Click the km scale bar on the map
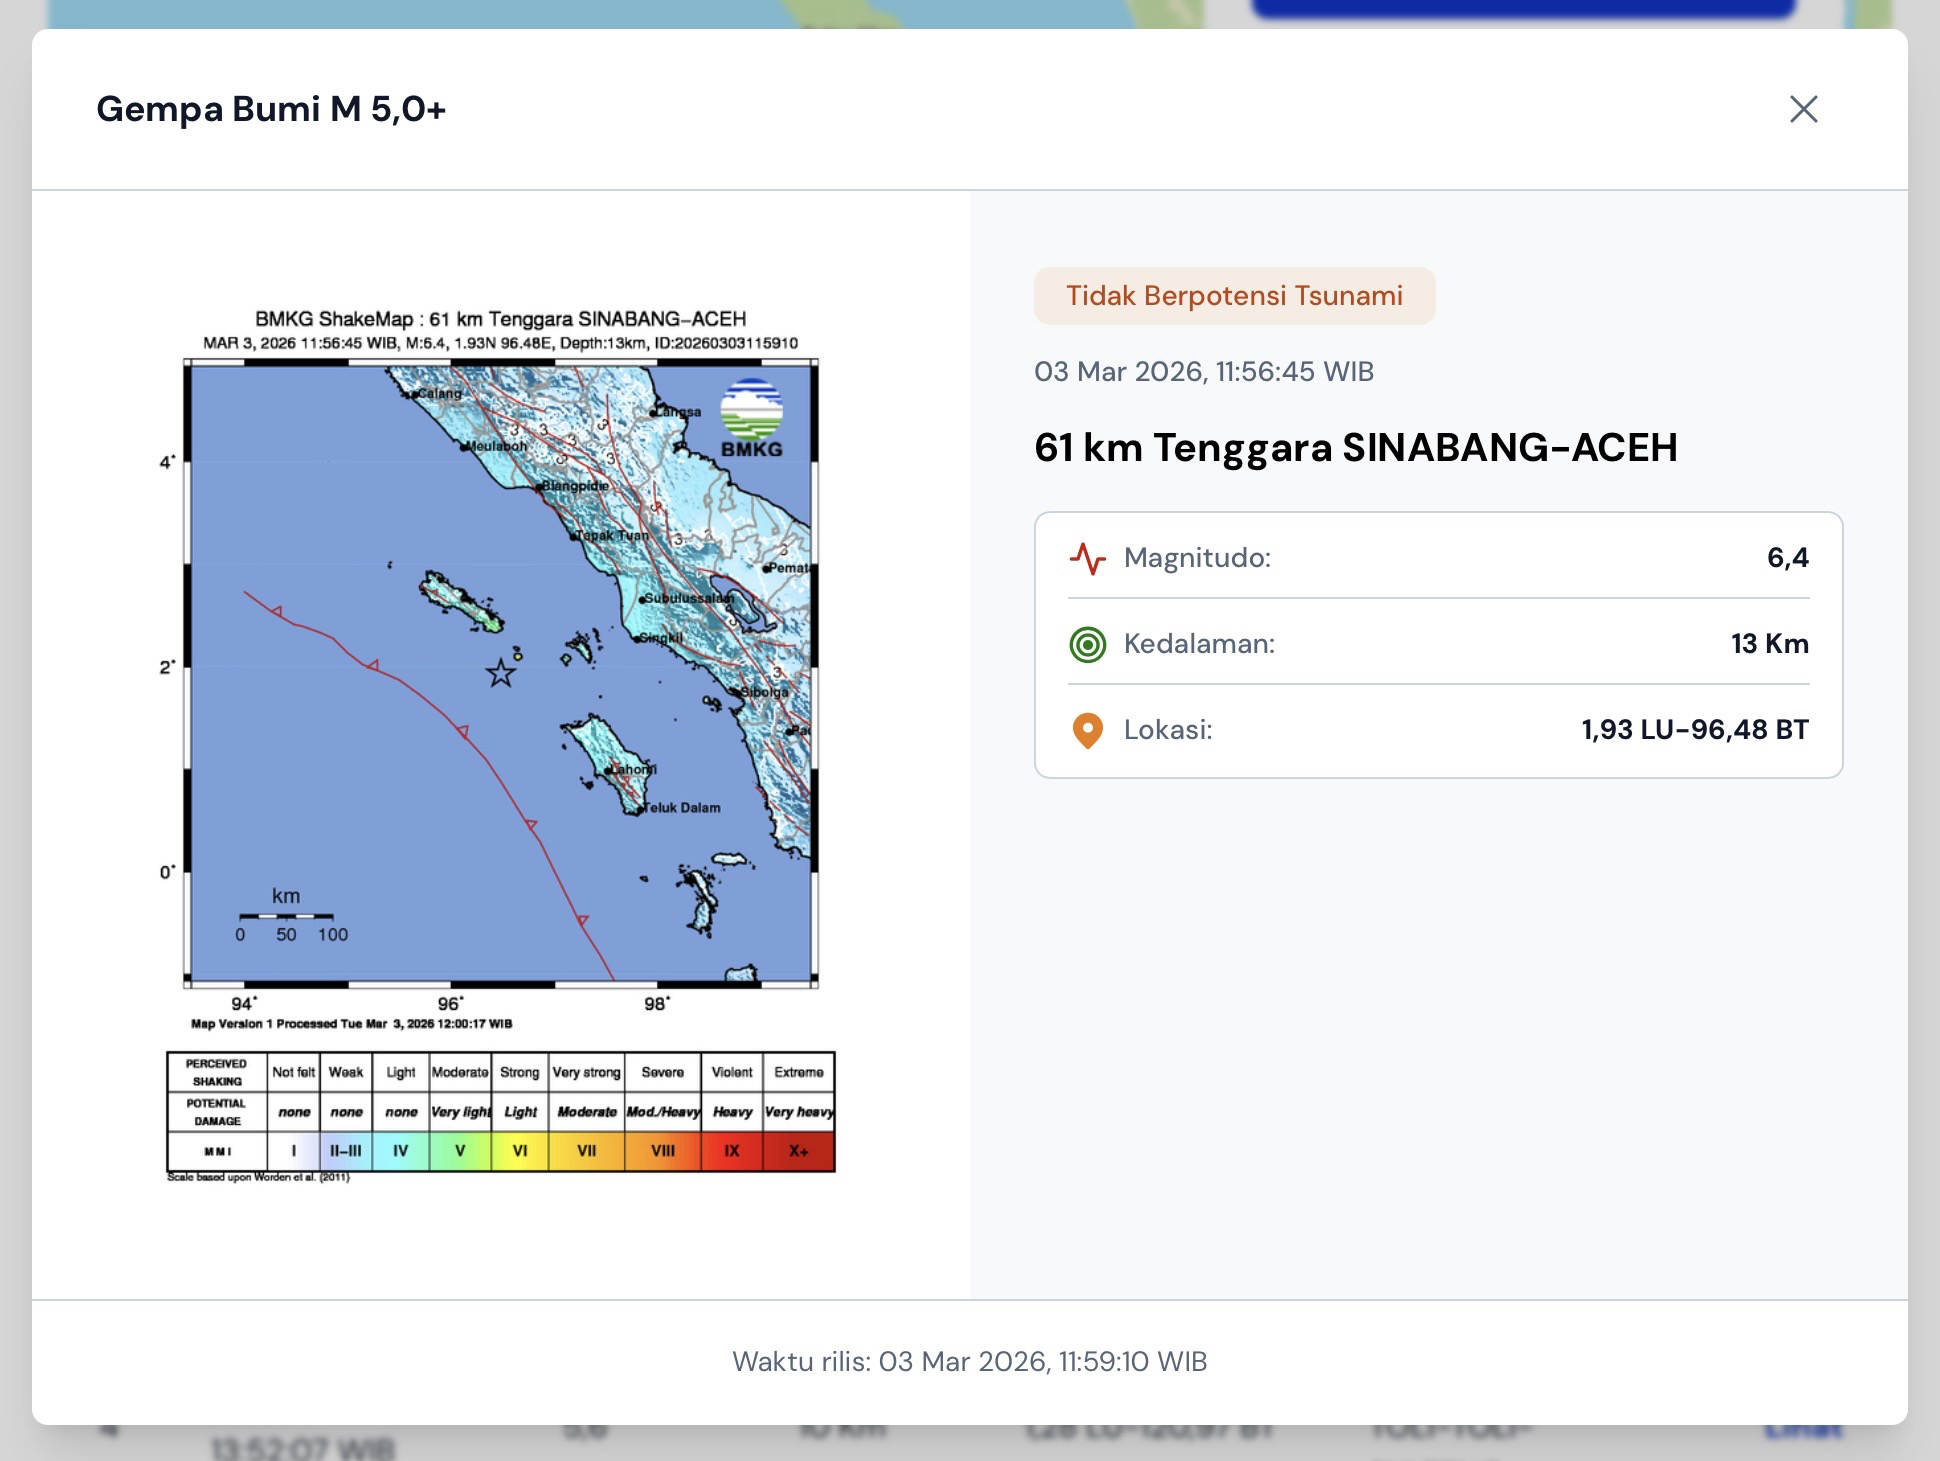Viewport: 1940px width, 1461px height. pos(287,917)
